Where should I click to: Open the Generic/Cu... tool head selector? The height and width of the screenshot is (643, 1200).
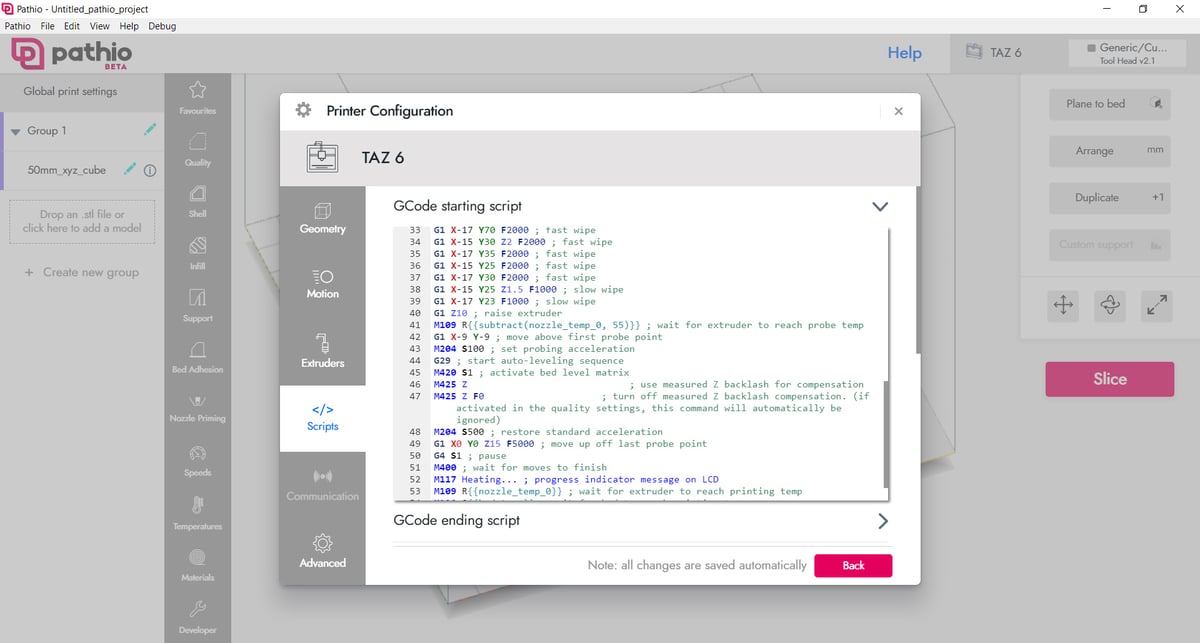[1127, 53]
